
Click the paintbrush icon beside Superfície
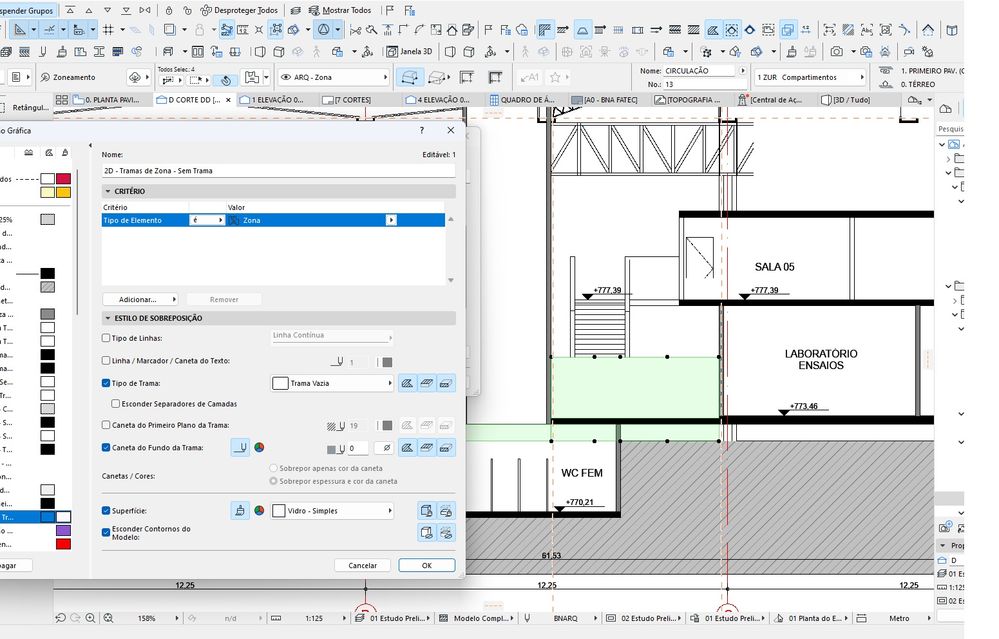240,511
